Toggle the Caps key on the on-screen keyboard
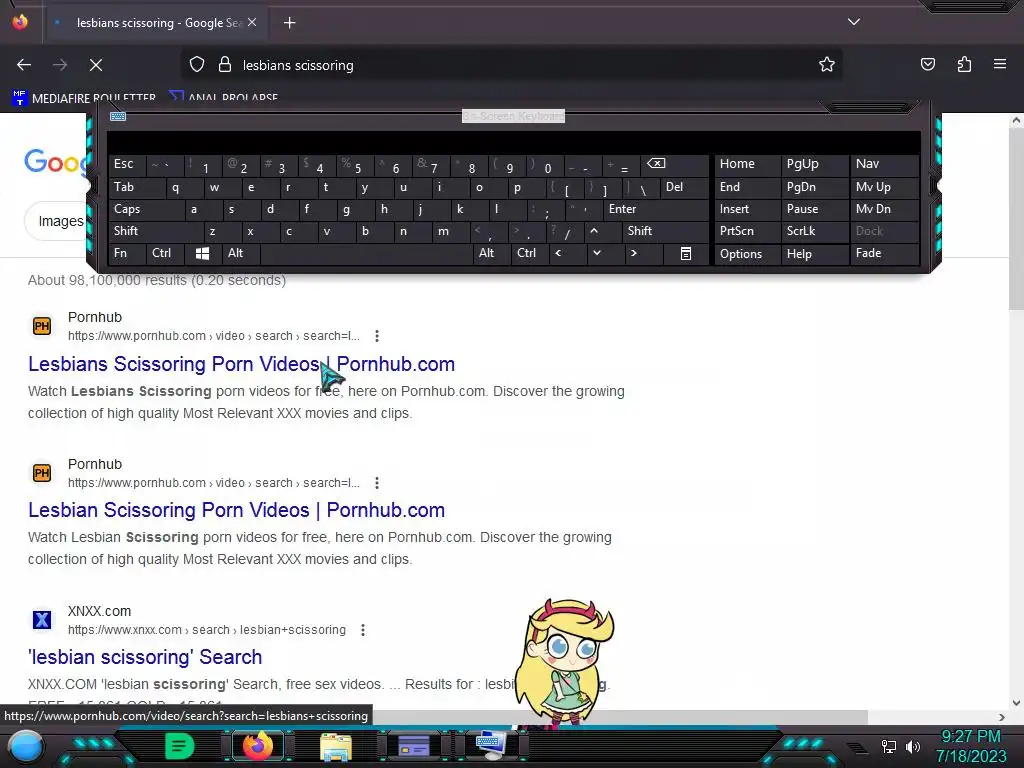 (x=146, y=210)
